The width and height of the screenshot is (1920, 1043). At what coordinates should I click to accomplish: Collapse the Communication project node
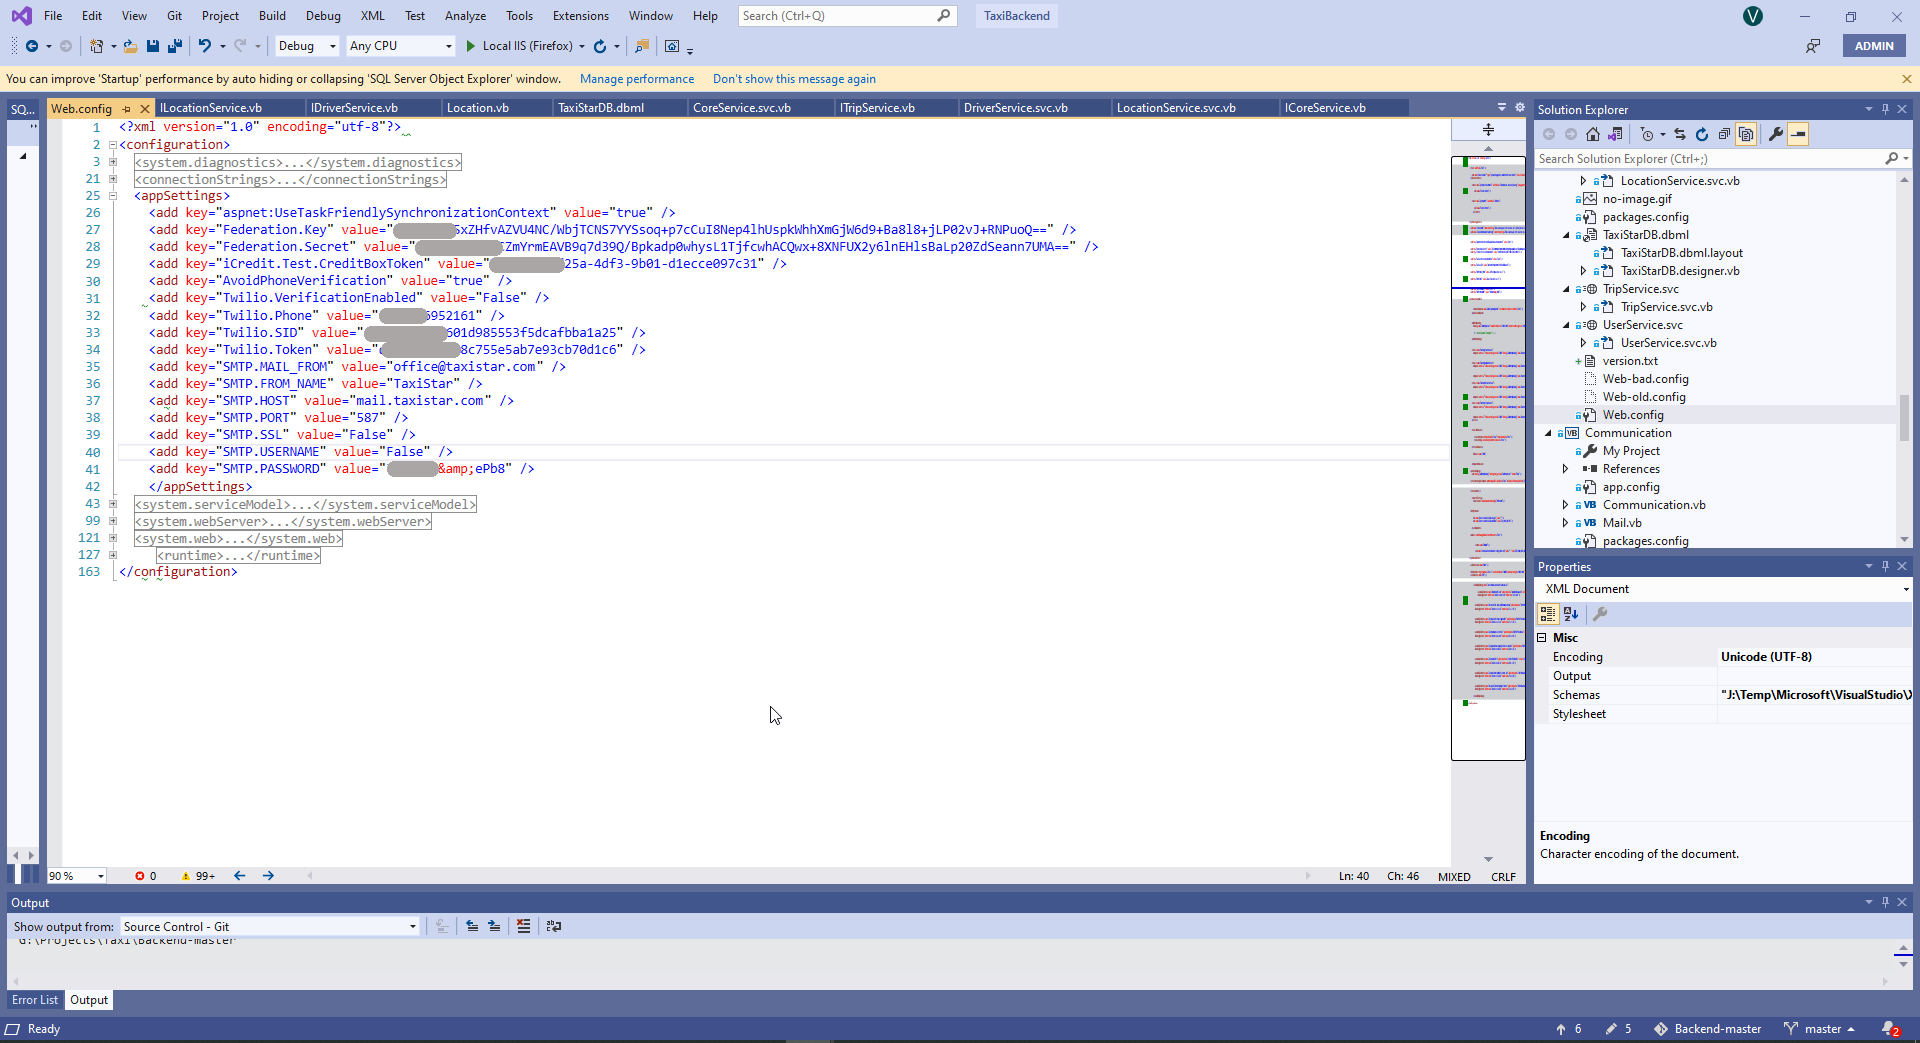(x=1549, y=433)
